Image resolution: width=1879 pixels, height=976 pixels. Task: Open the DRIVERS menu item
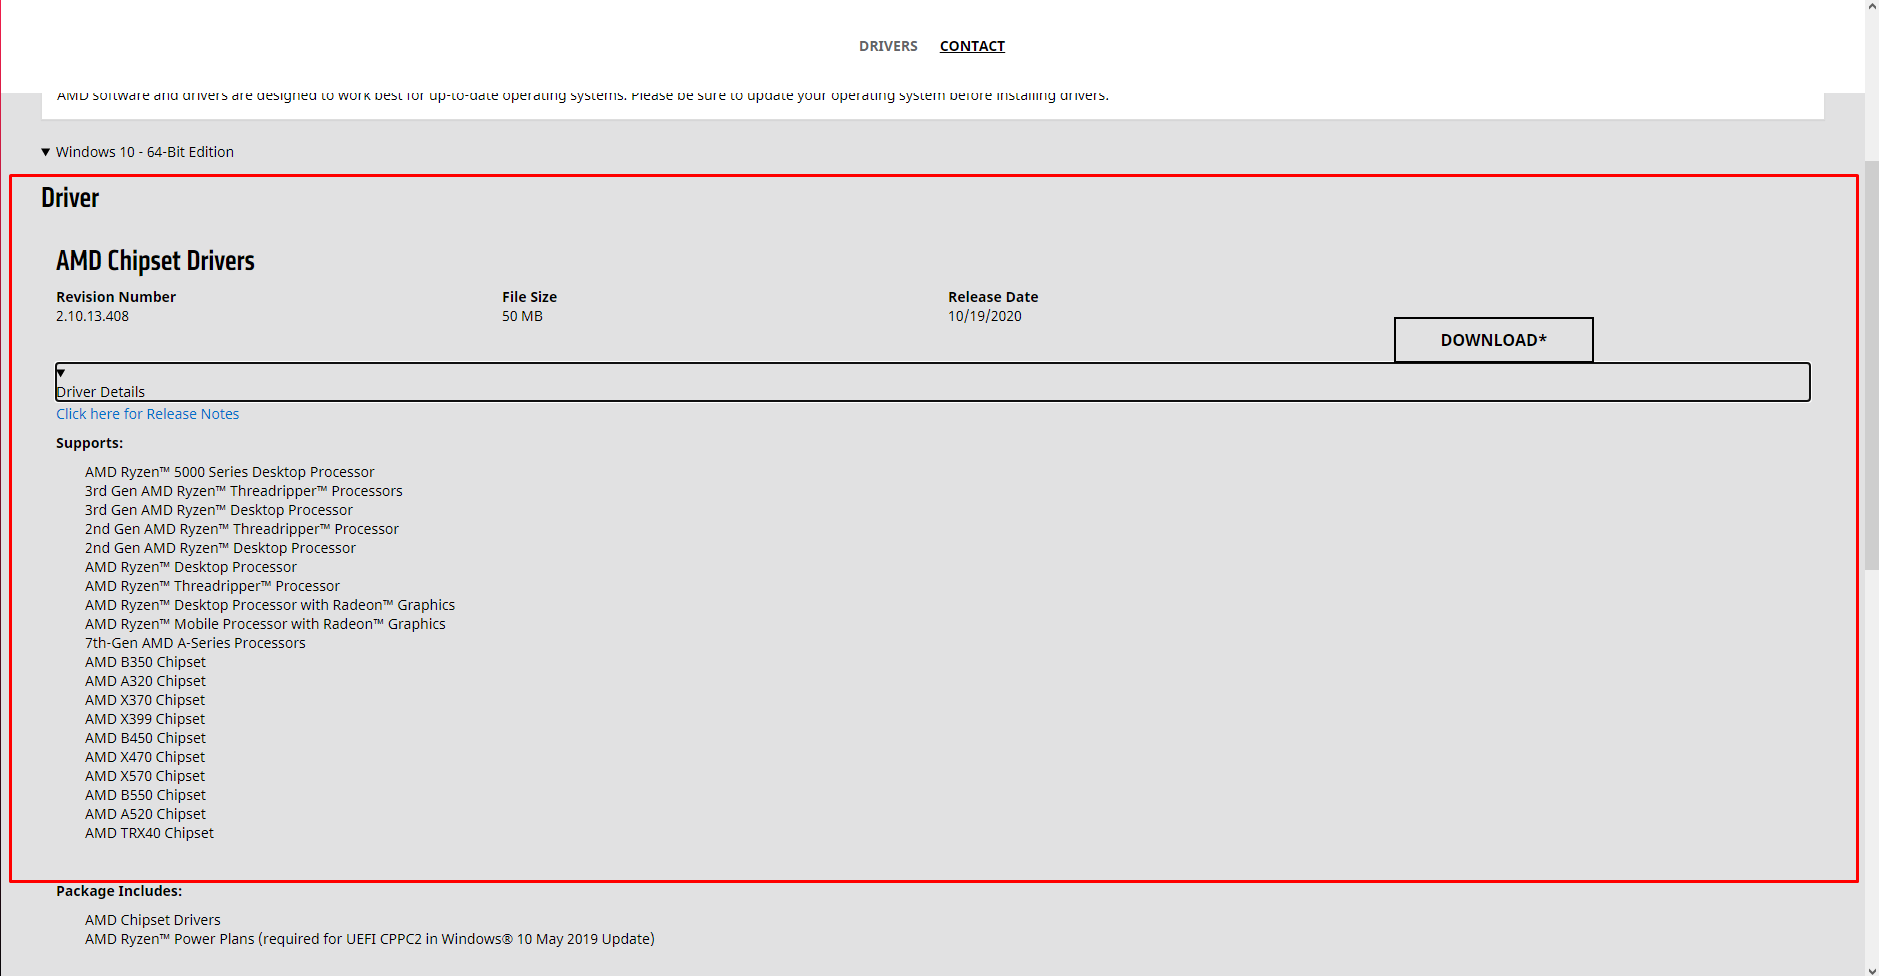tap(888, 46)
